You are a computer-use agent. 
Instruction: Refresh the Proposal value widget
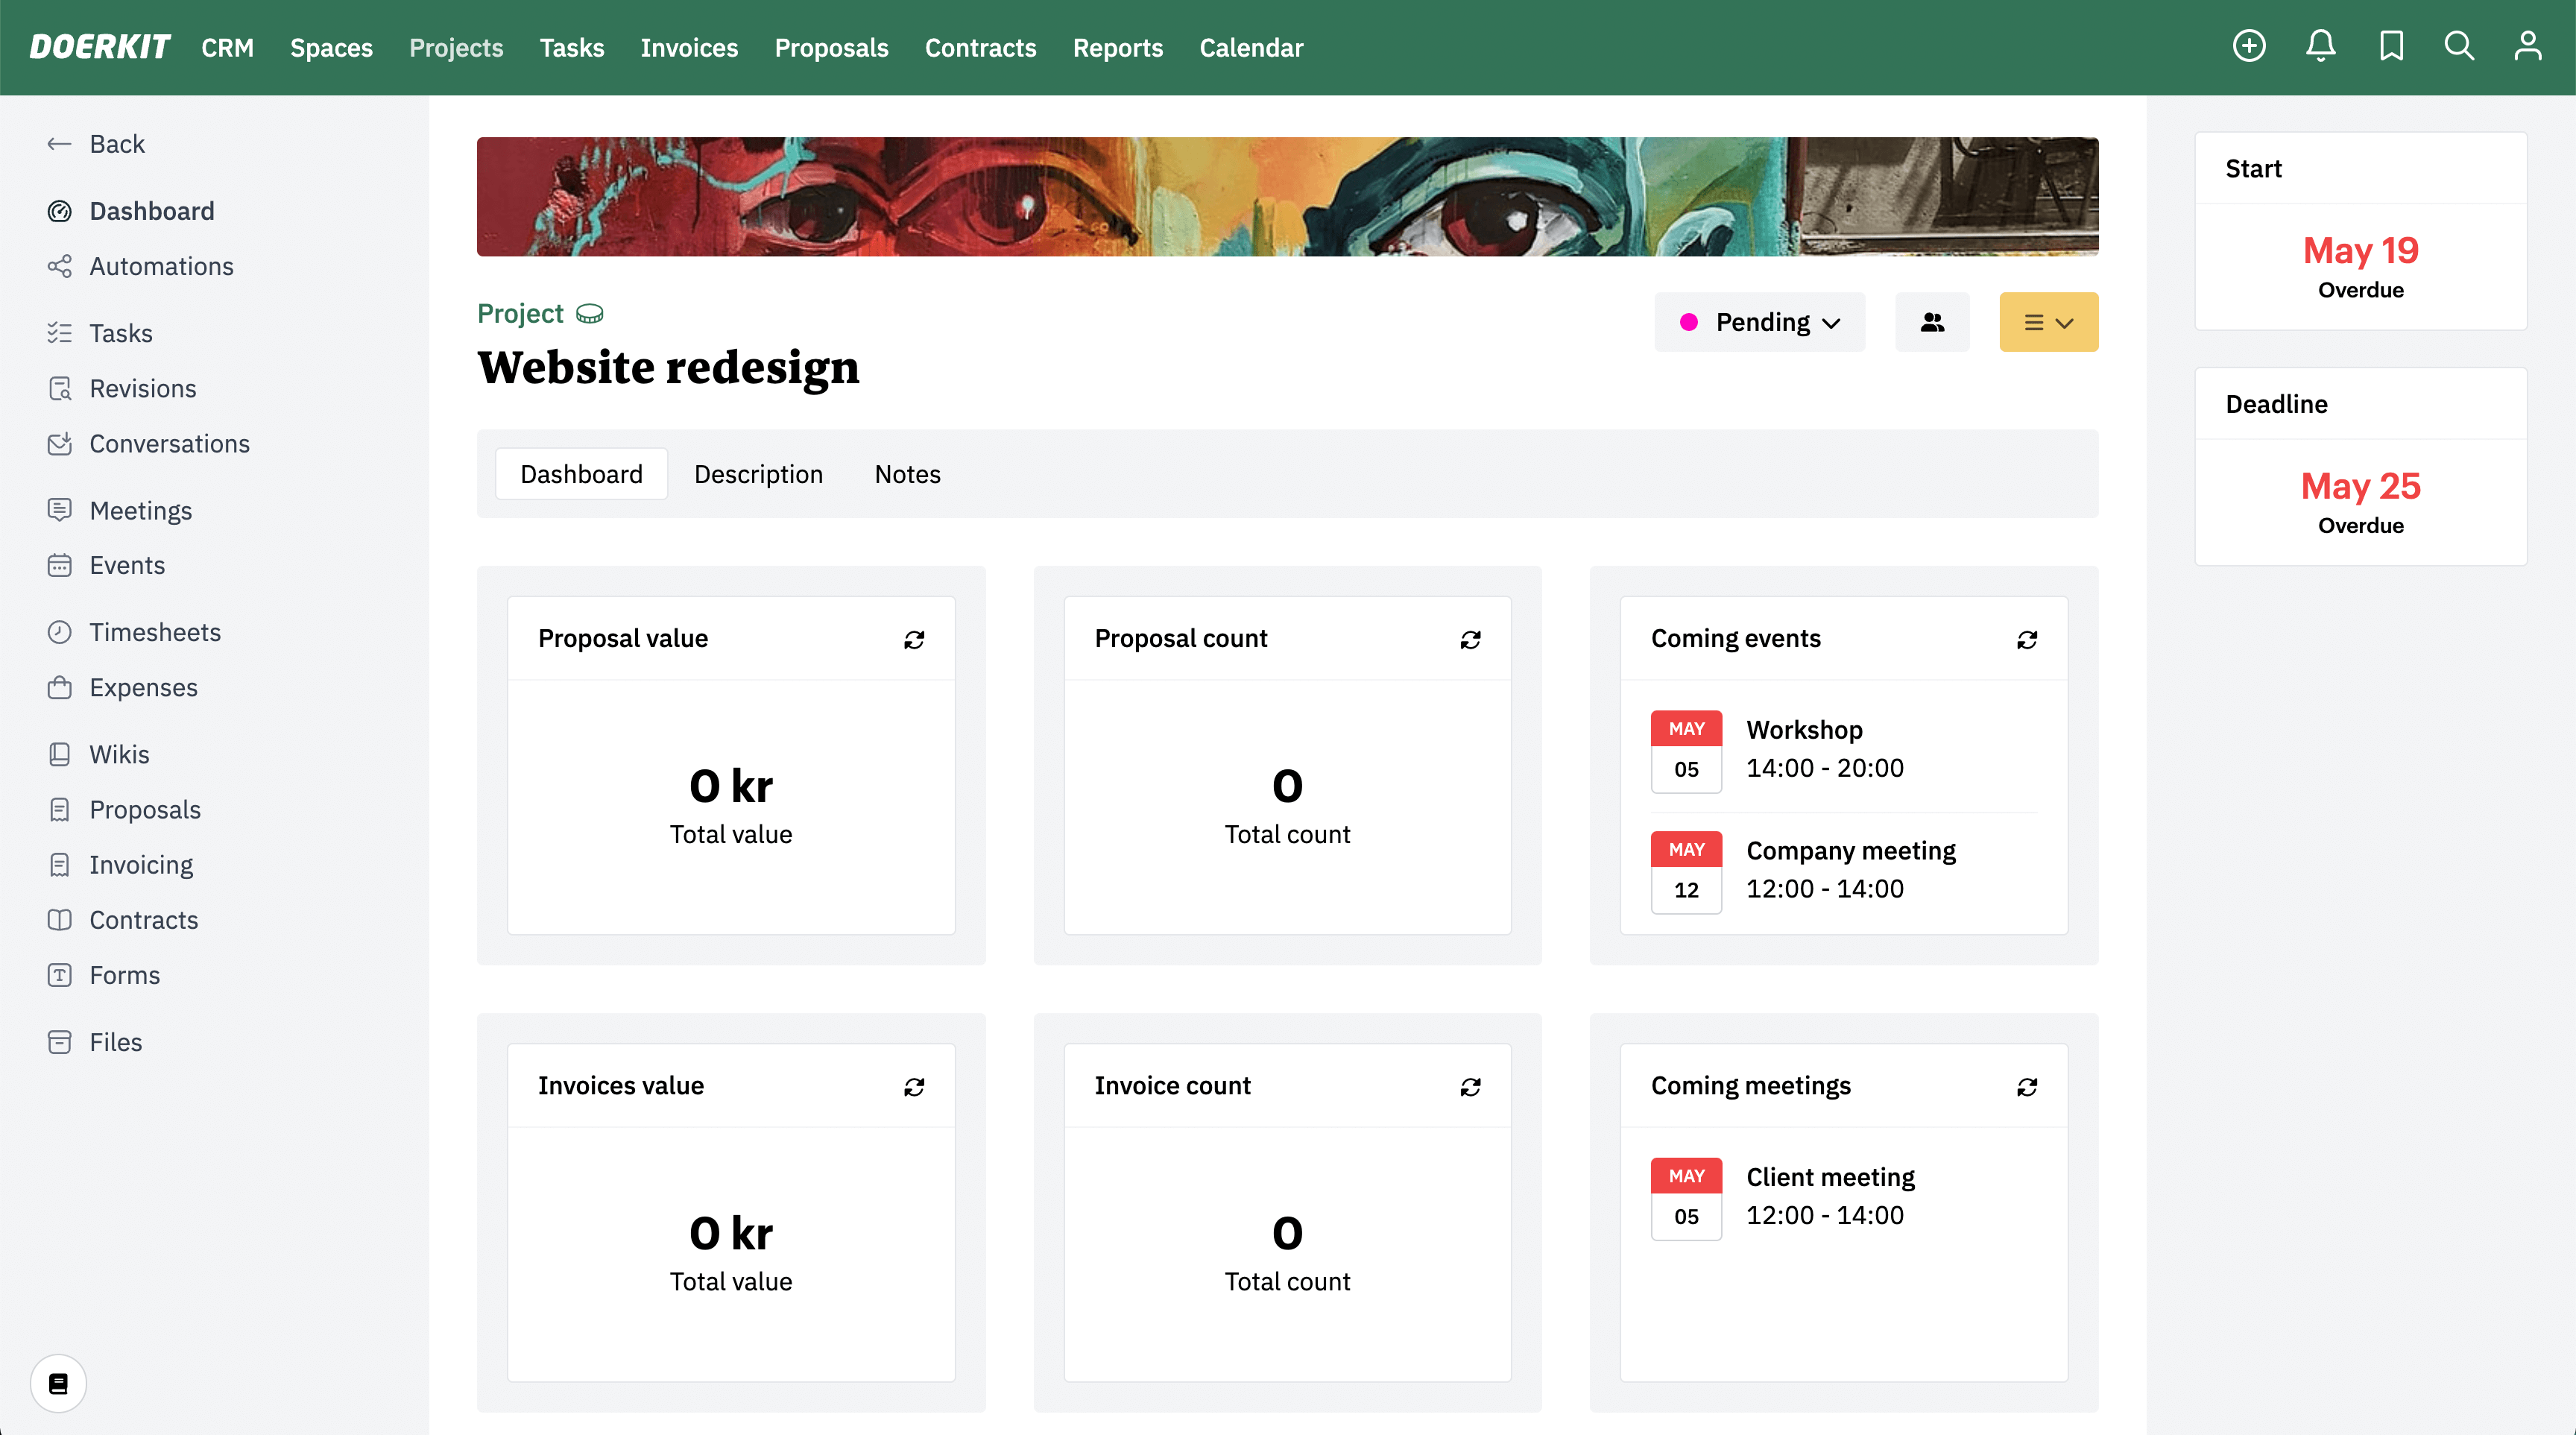tap(914, 639)
